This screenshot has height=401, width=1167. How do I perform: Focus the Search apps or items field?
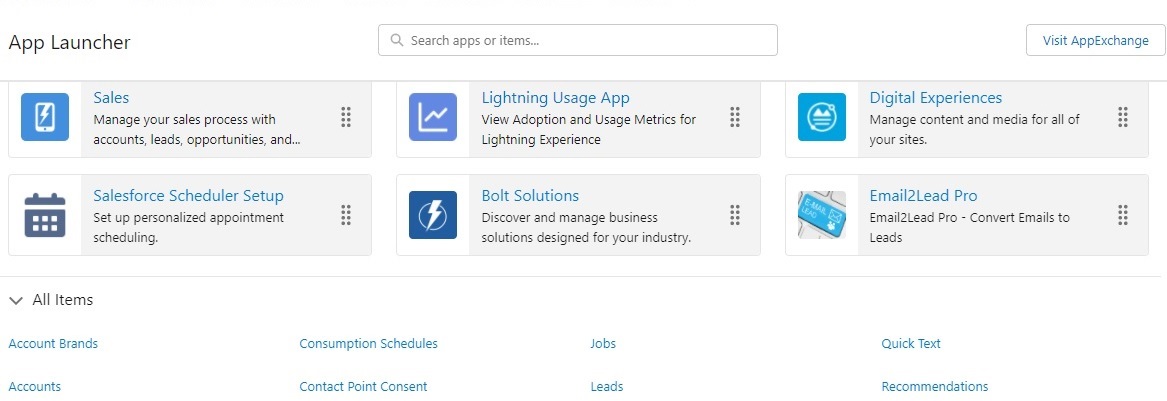tap(578, 40)
